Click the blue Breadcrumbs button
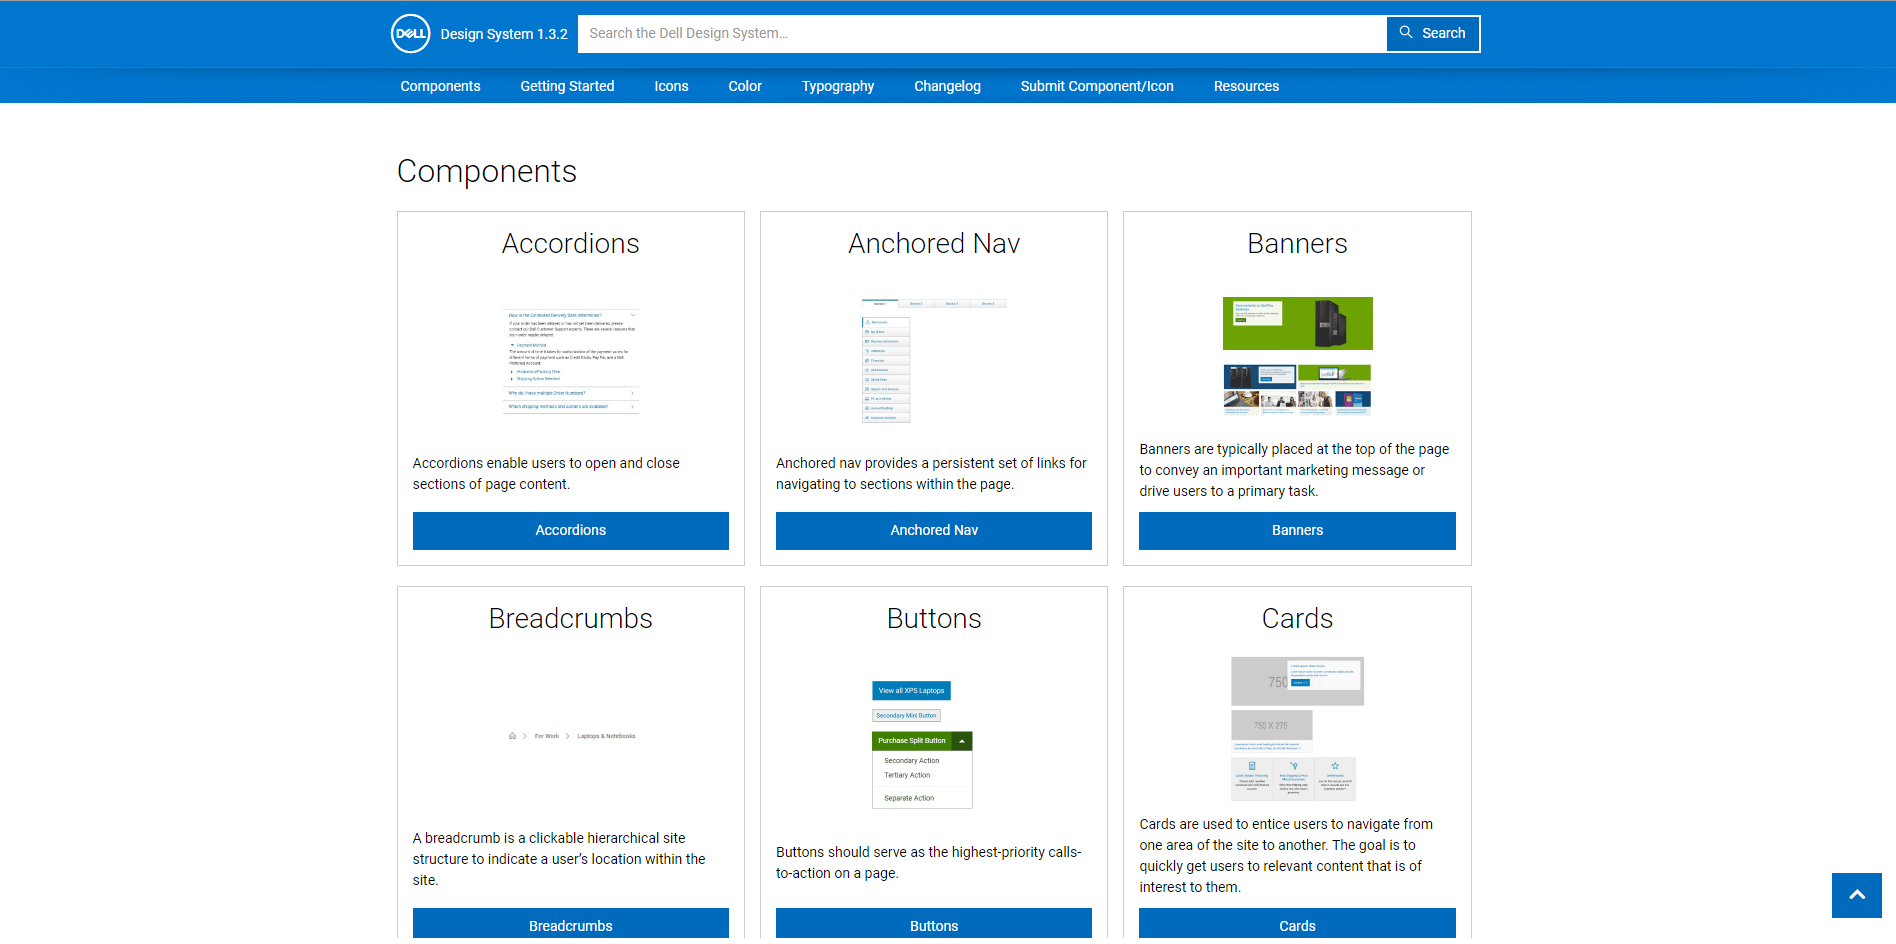This screenshot has height=944, width=1896. coord(570,924)
